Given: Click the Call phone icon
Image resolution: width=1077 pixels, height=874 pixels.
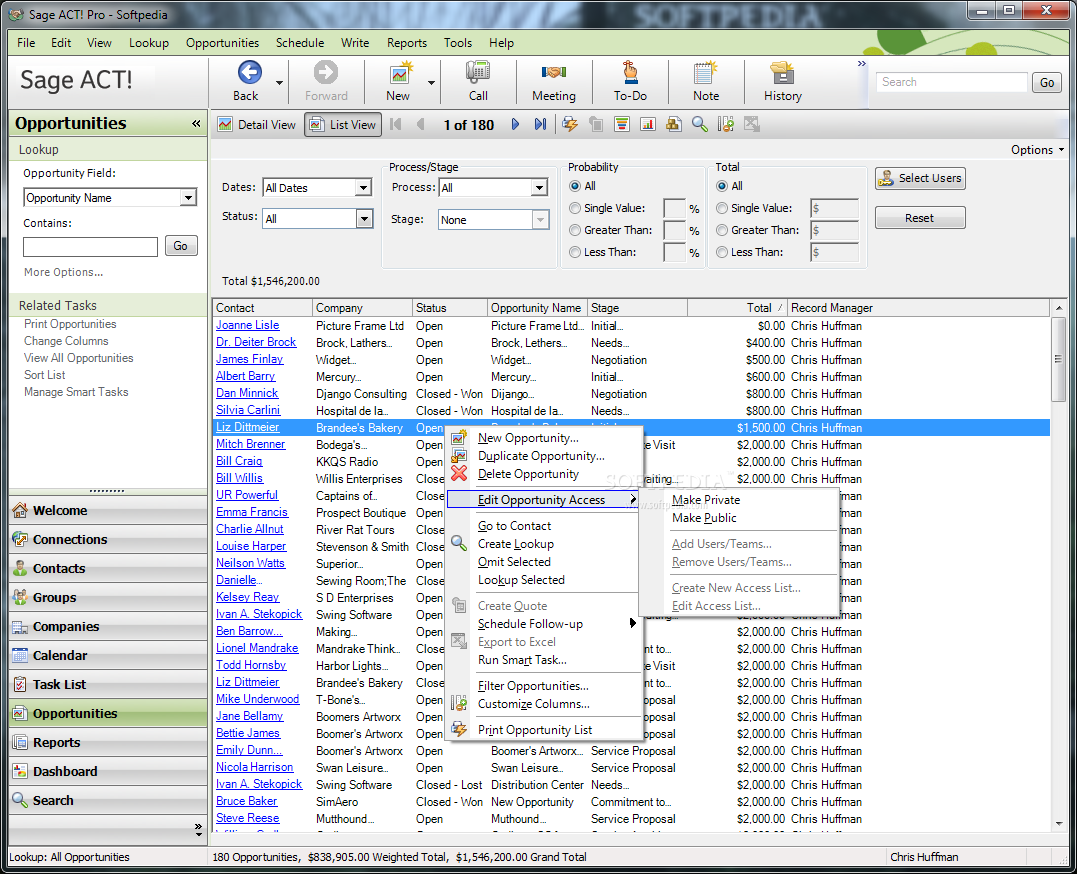Looking at the screenshot, I should coord(478,73).
